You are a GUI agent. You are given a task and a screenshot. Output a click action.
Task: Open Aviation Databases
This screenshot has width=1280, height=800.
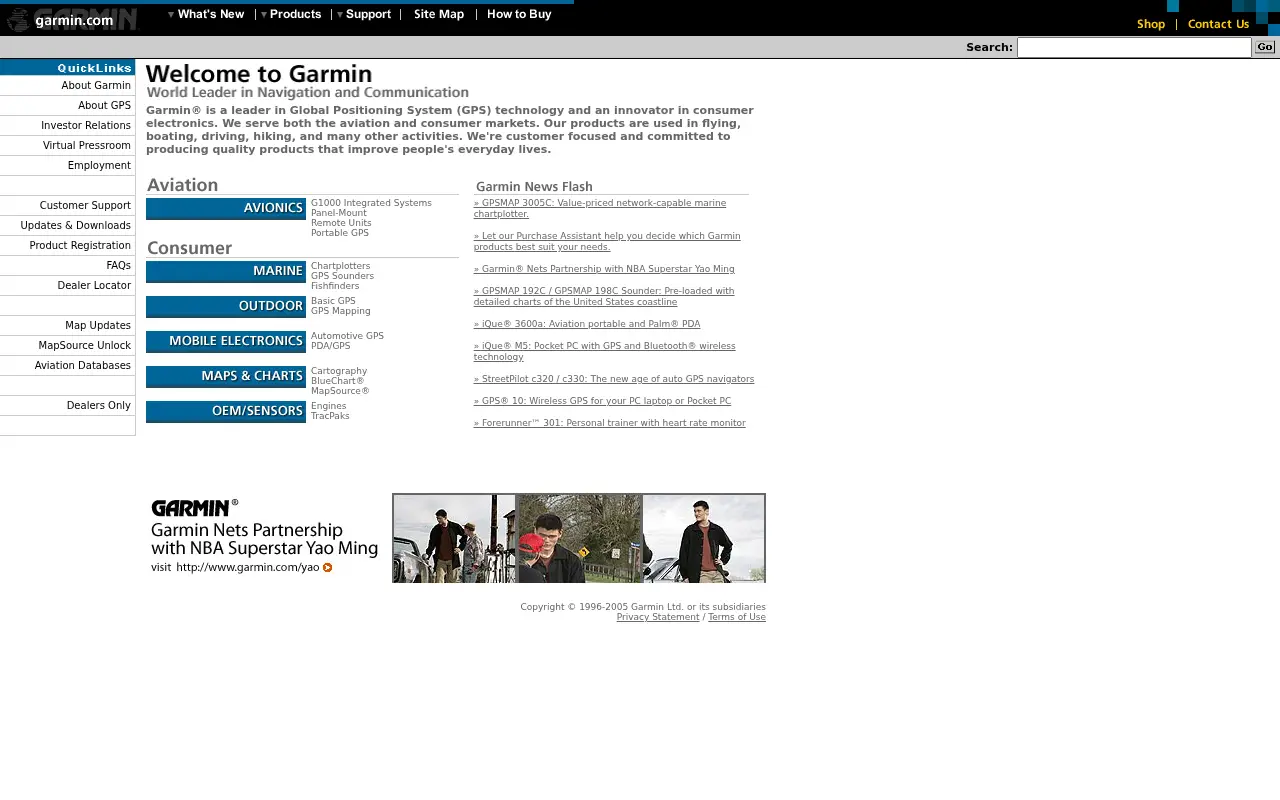(x=83, y=366)
